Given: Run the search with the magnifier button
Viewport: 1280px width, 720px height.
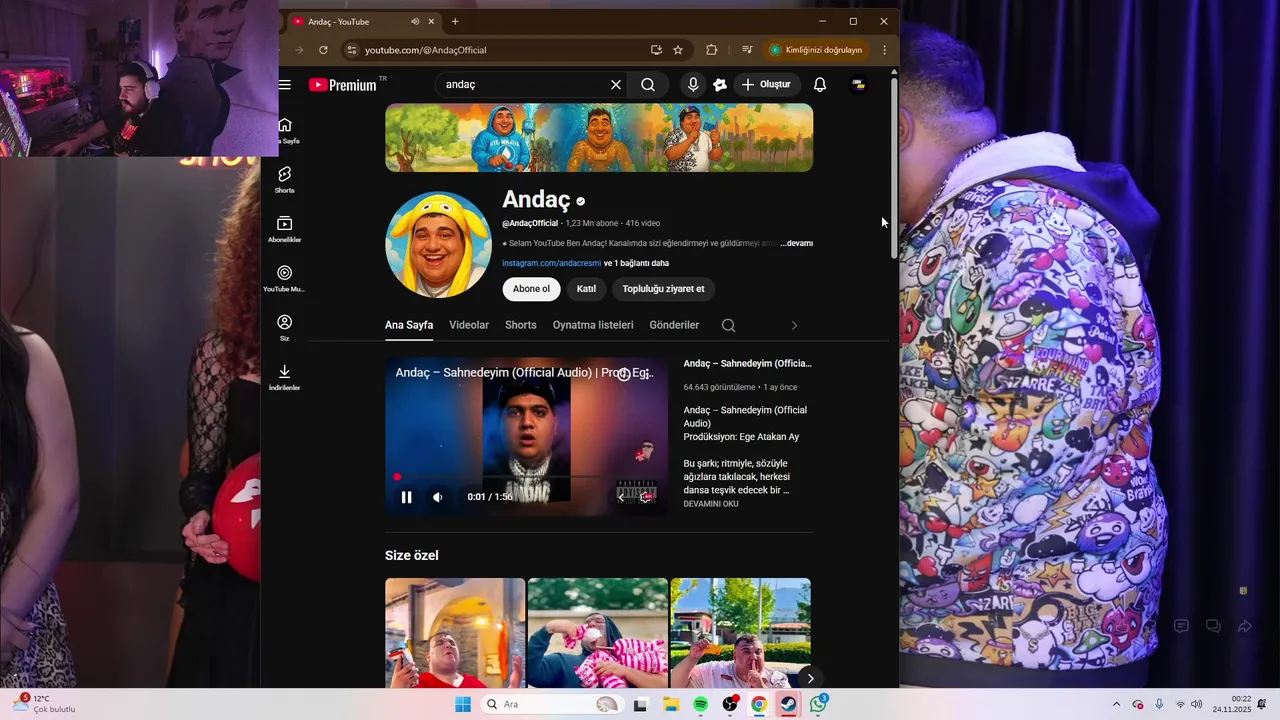Looking at the screenshot, I should 648,85.
